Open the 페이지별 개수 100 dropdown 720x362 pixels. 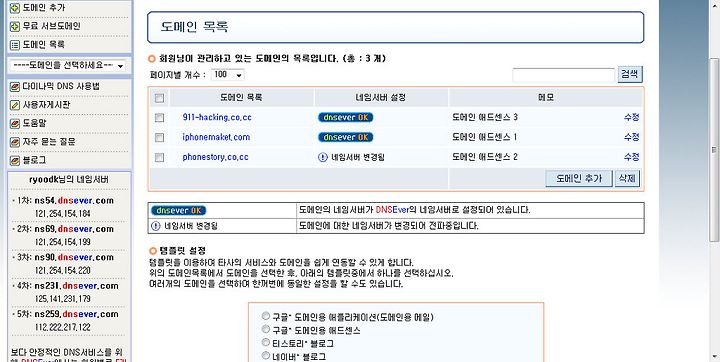tap(228, 74)
